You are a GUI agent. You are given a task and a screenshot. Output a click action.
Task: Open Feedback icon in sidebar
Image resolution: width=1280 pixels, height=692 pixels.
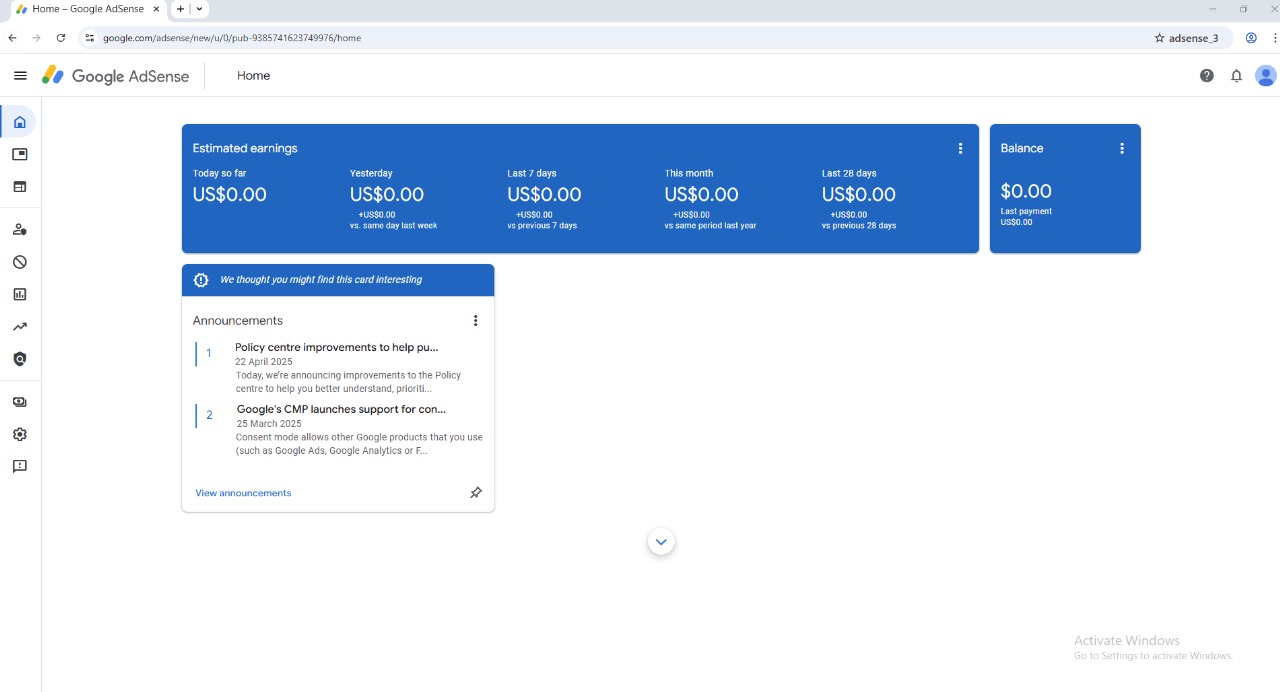tap(19, 466)
